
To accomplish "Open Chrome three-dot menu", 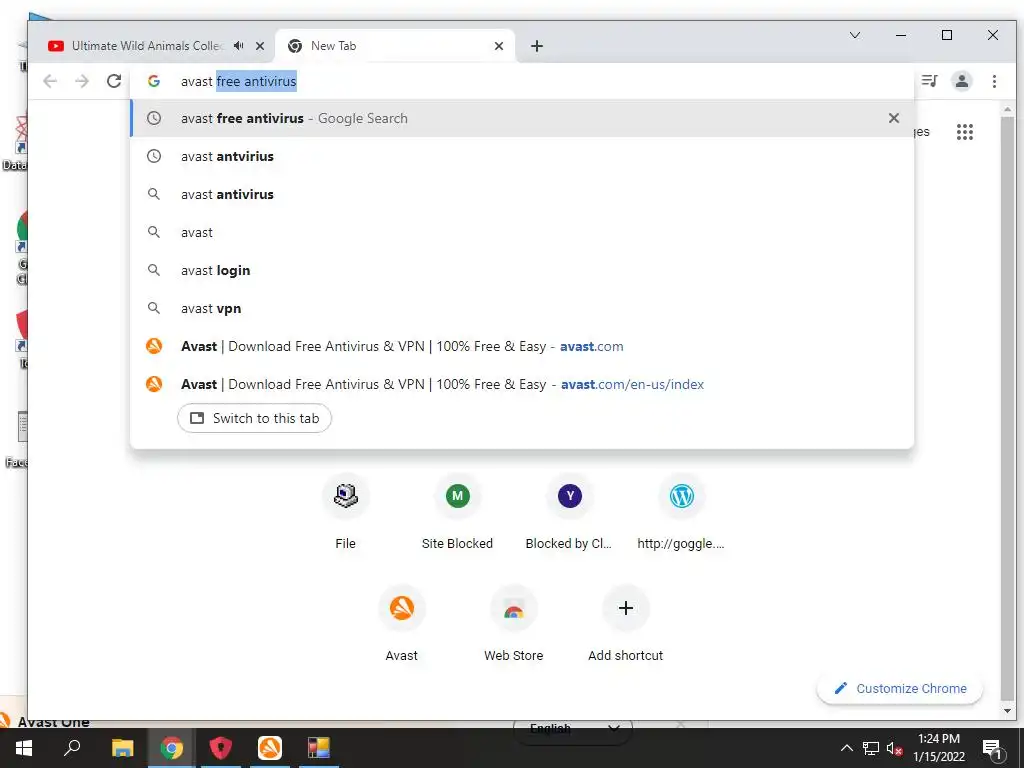I will click(x=994, y=81).
